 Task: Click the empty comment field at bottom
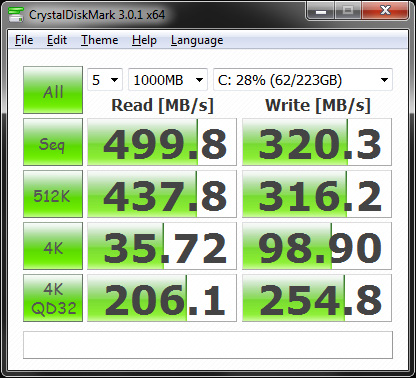coord(208,345)
